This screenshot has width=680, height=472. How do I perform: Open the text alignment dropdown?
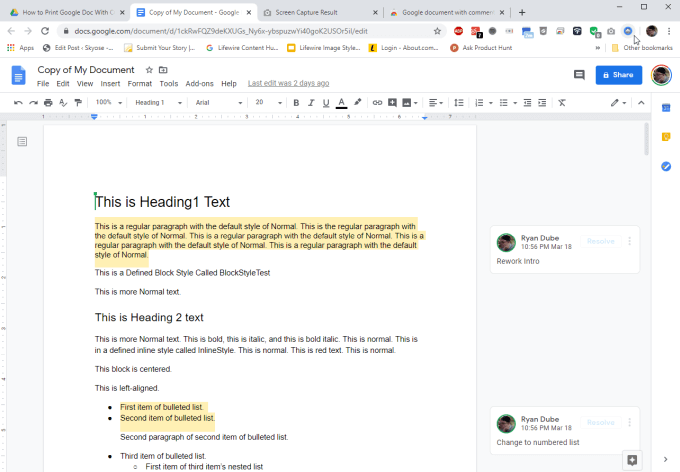pyautogui.click(x=435, y=103)
